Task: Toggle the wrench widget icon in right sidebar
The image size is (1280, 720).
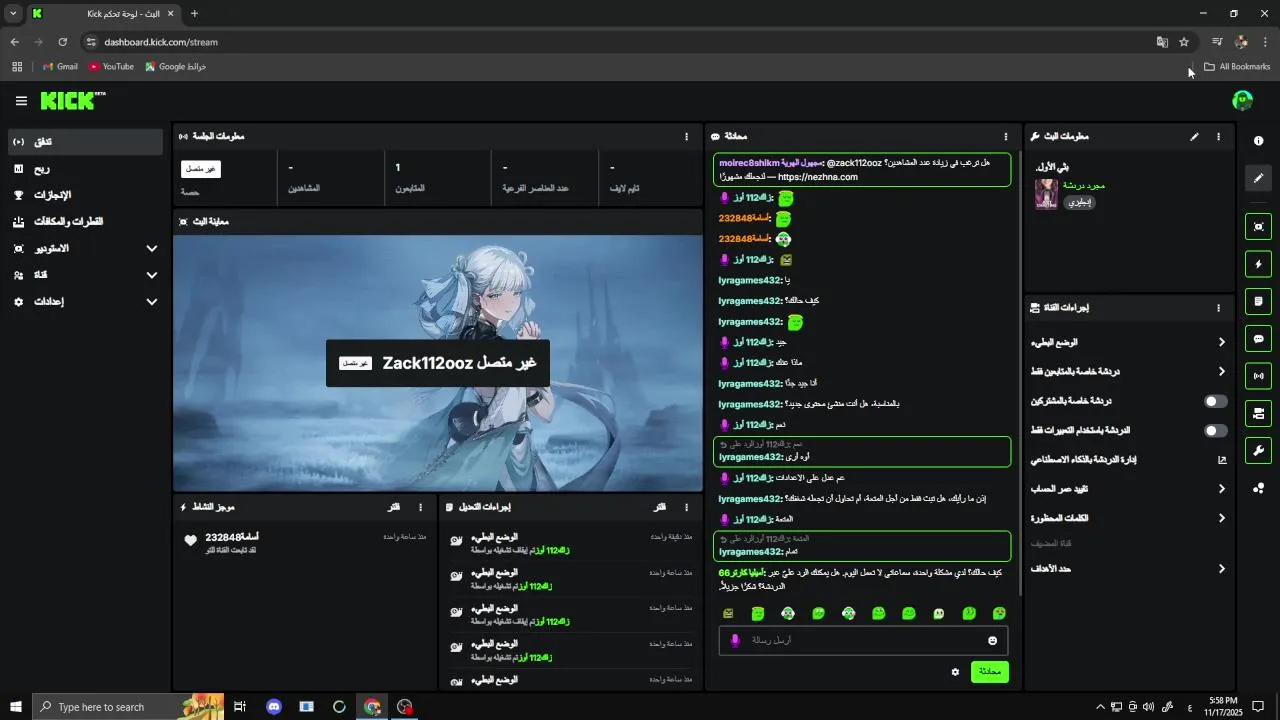Action: [x=1258, y=450]
